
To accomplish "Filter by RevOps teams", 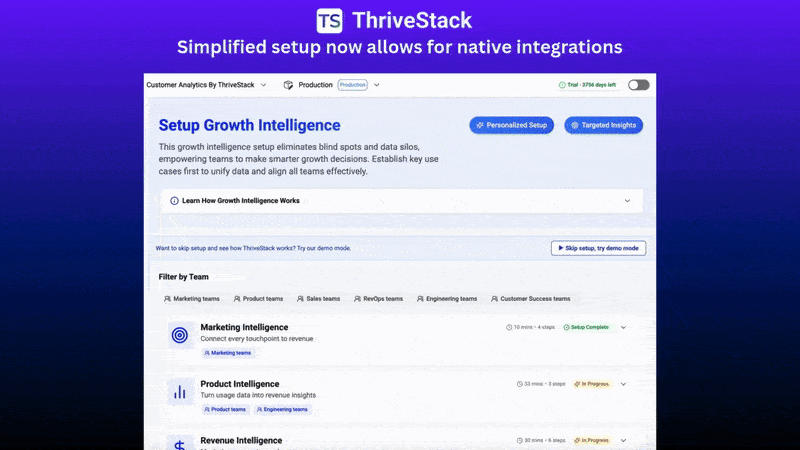I will 379,299.
